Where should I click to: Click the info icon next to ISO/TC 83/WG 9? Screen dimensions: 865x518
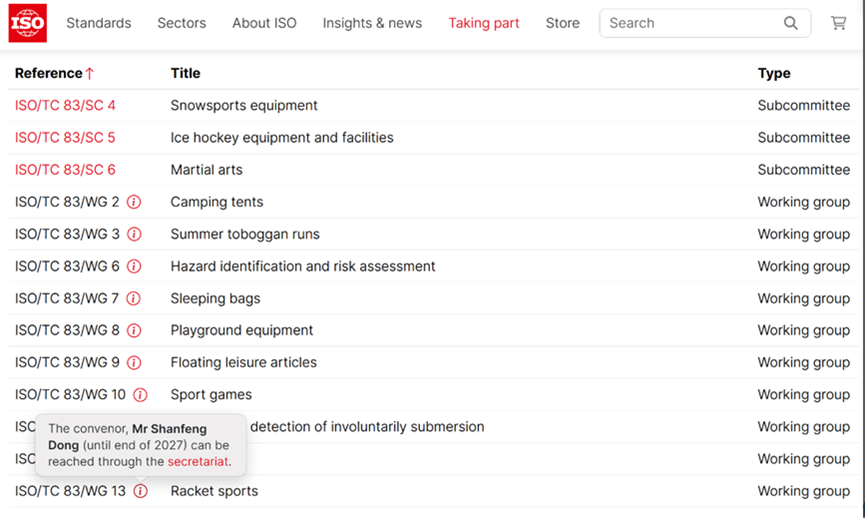point(134,362)
